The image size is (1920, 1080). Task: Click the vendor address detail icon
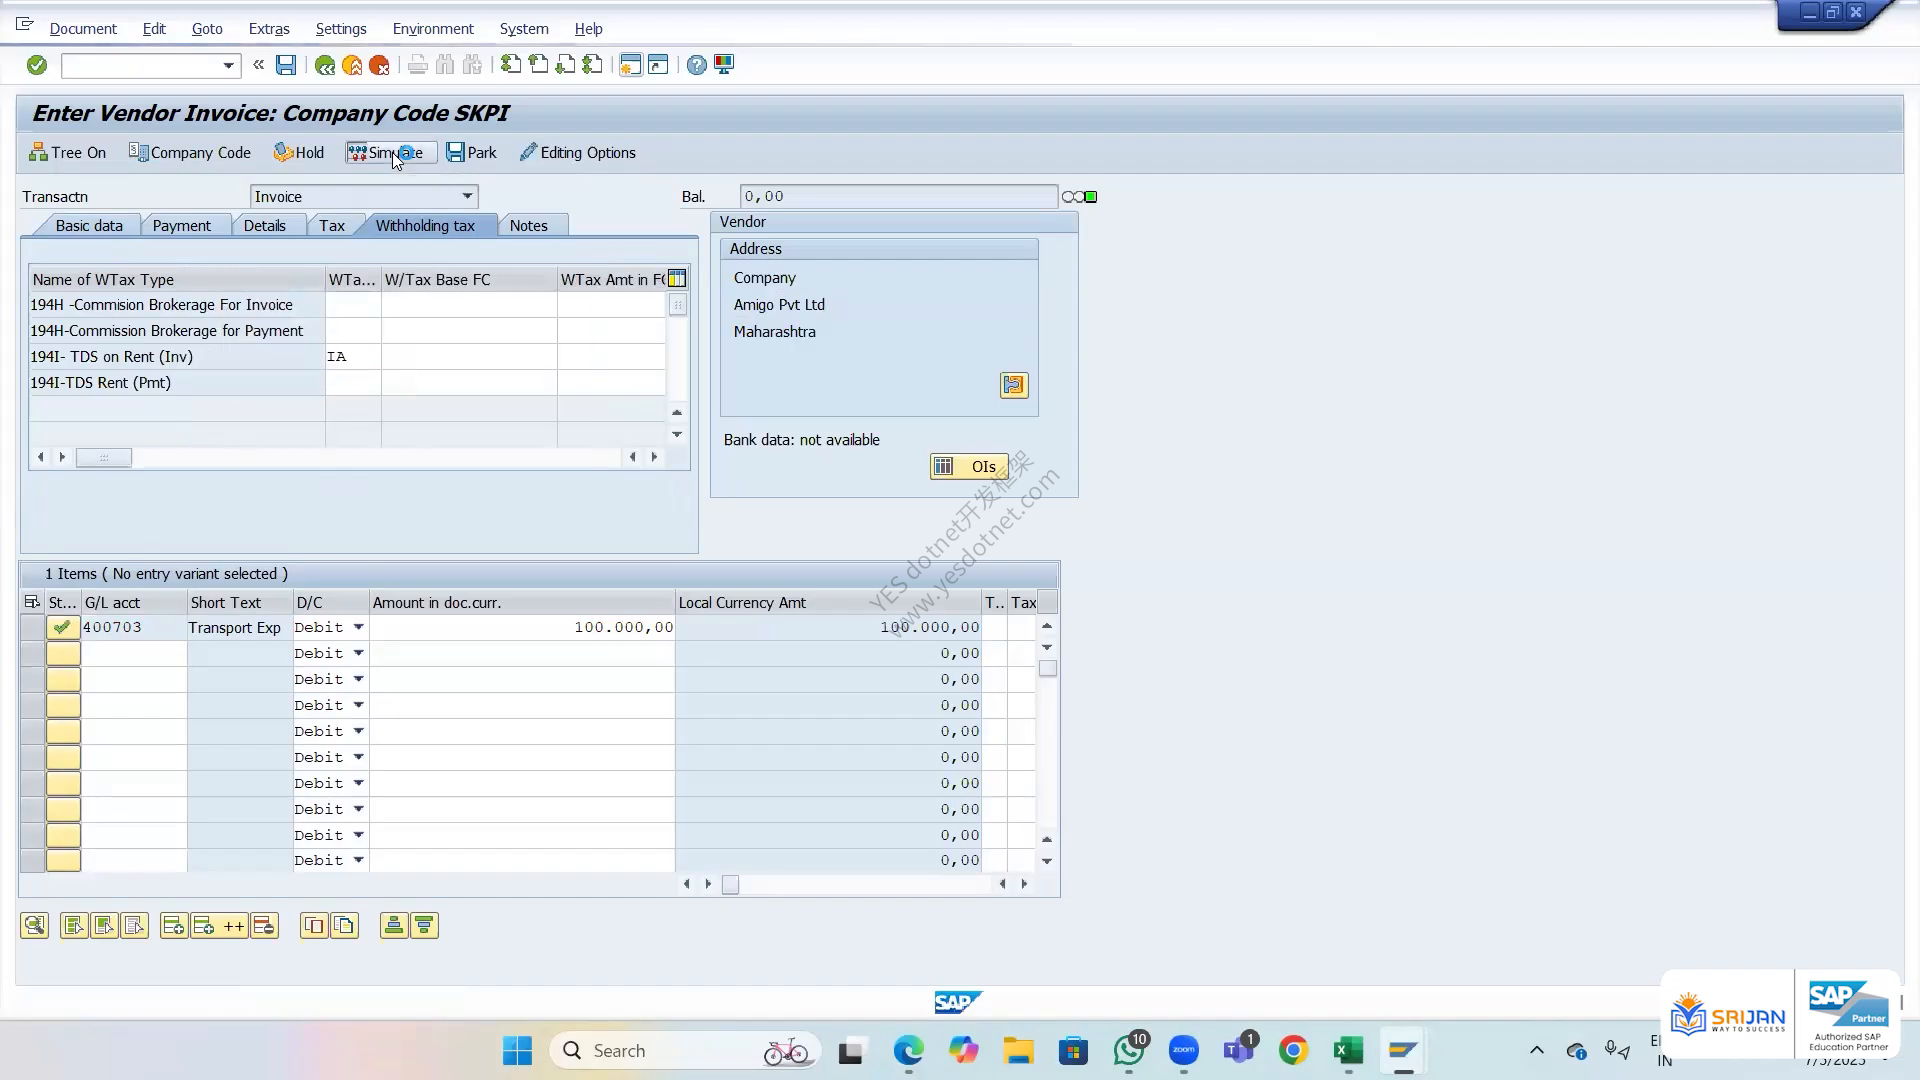pos(1014,385)
